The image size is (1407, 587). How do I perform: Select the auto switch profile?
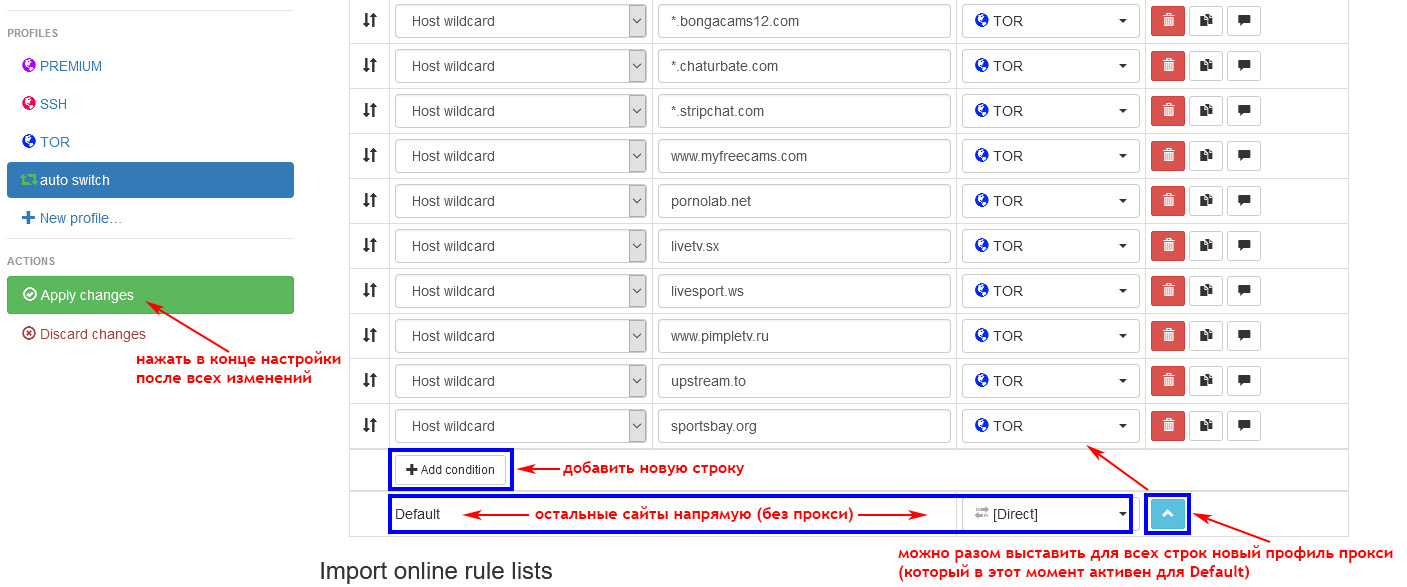tap(150, 180)
